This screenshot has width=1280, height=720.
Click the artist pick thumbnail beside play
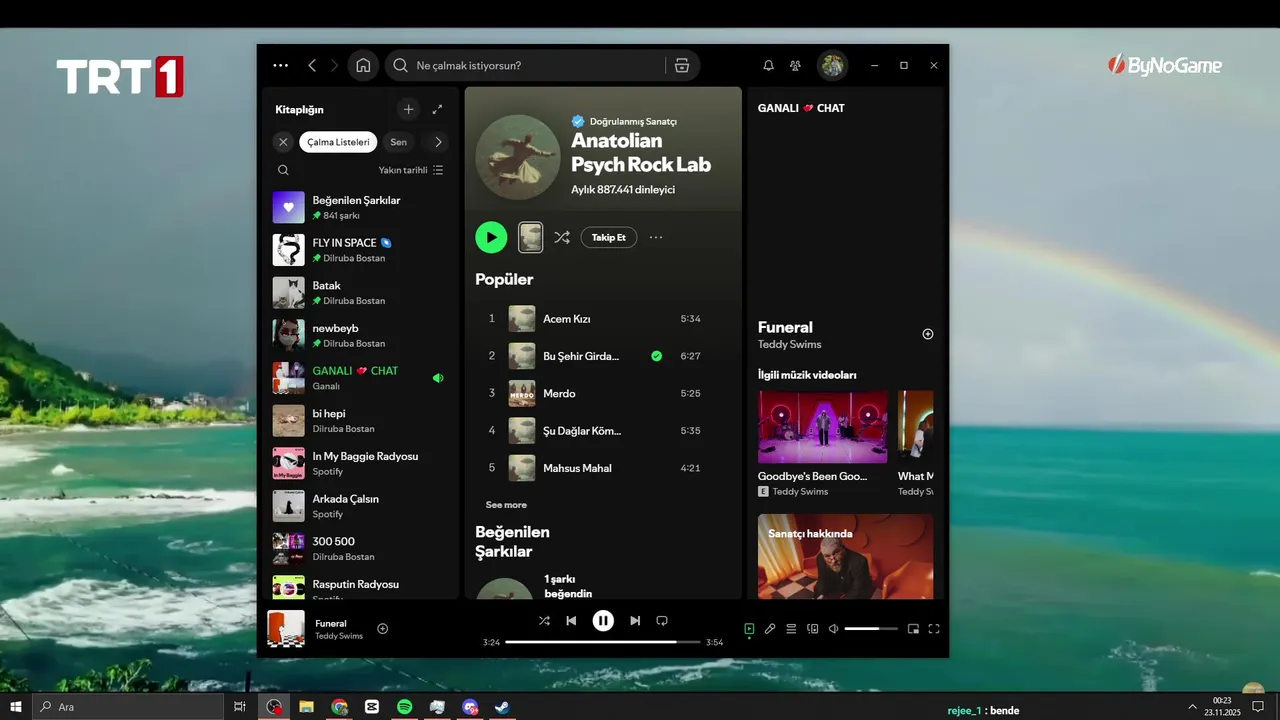pos(531,237)
